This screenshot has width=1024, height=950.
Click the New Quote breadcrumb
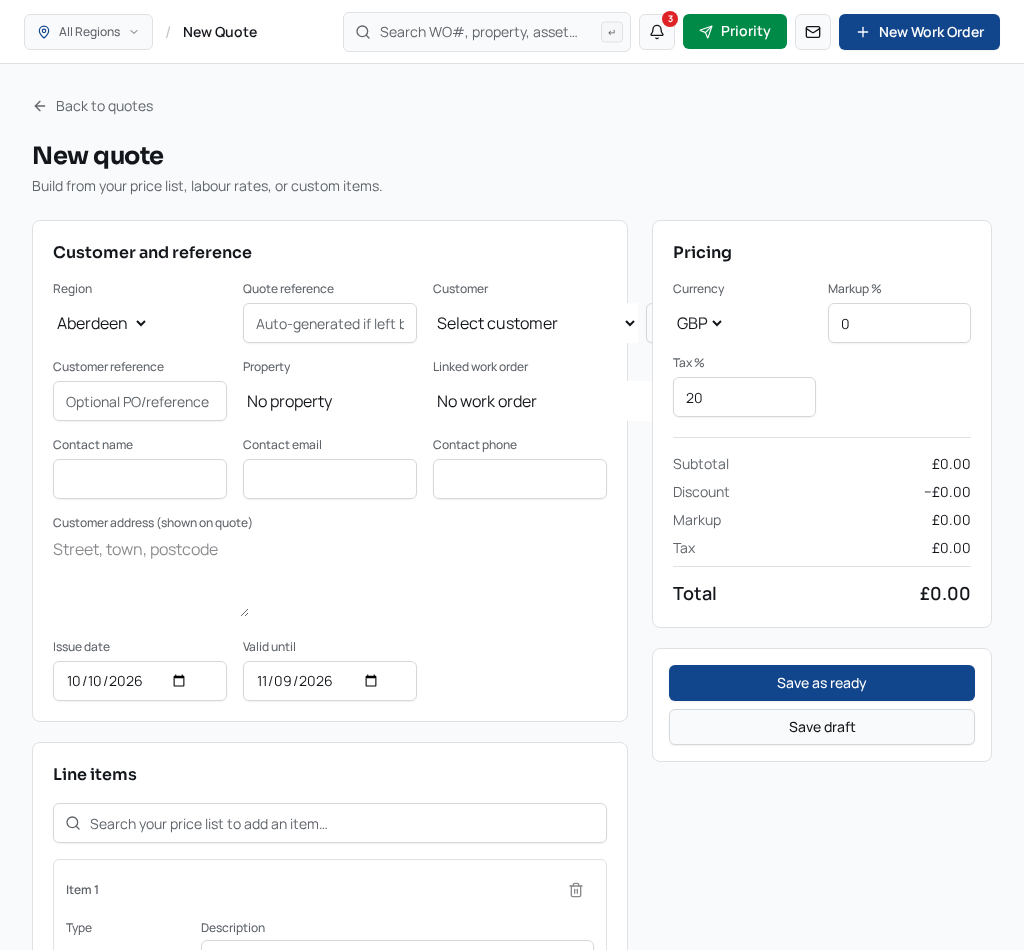220,32
